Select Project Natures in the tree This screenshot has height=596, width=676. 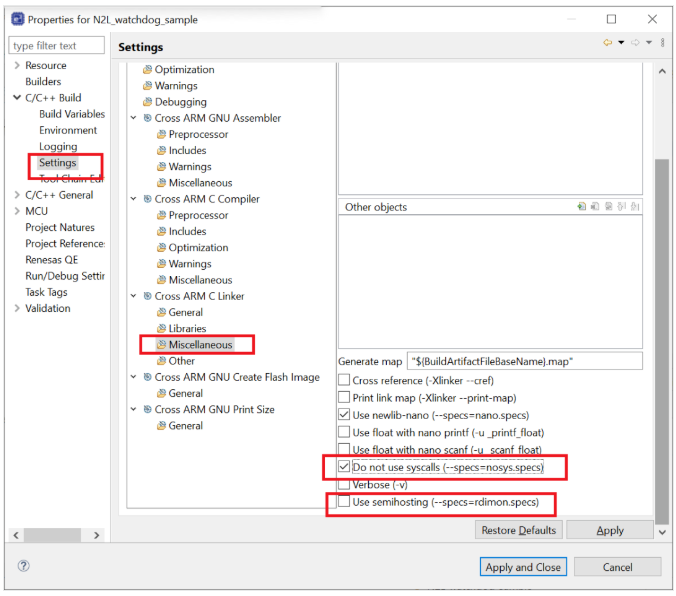[60, 227]
